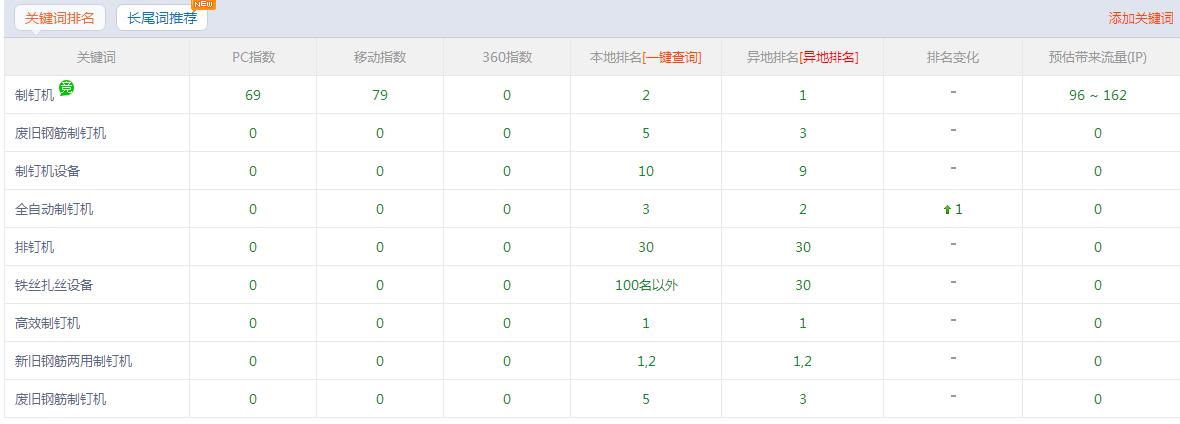Viewport: 1180px width, 424px height.
Task: Click the 排钉机 keyword cell
Action: [x=35, y=248]
